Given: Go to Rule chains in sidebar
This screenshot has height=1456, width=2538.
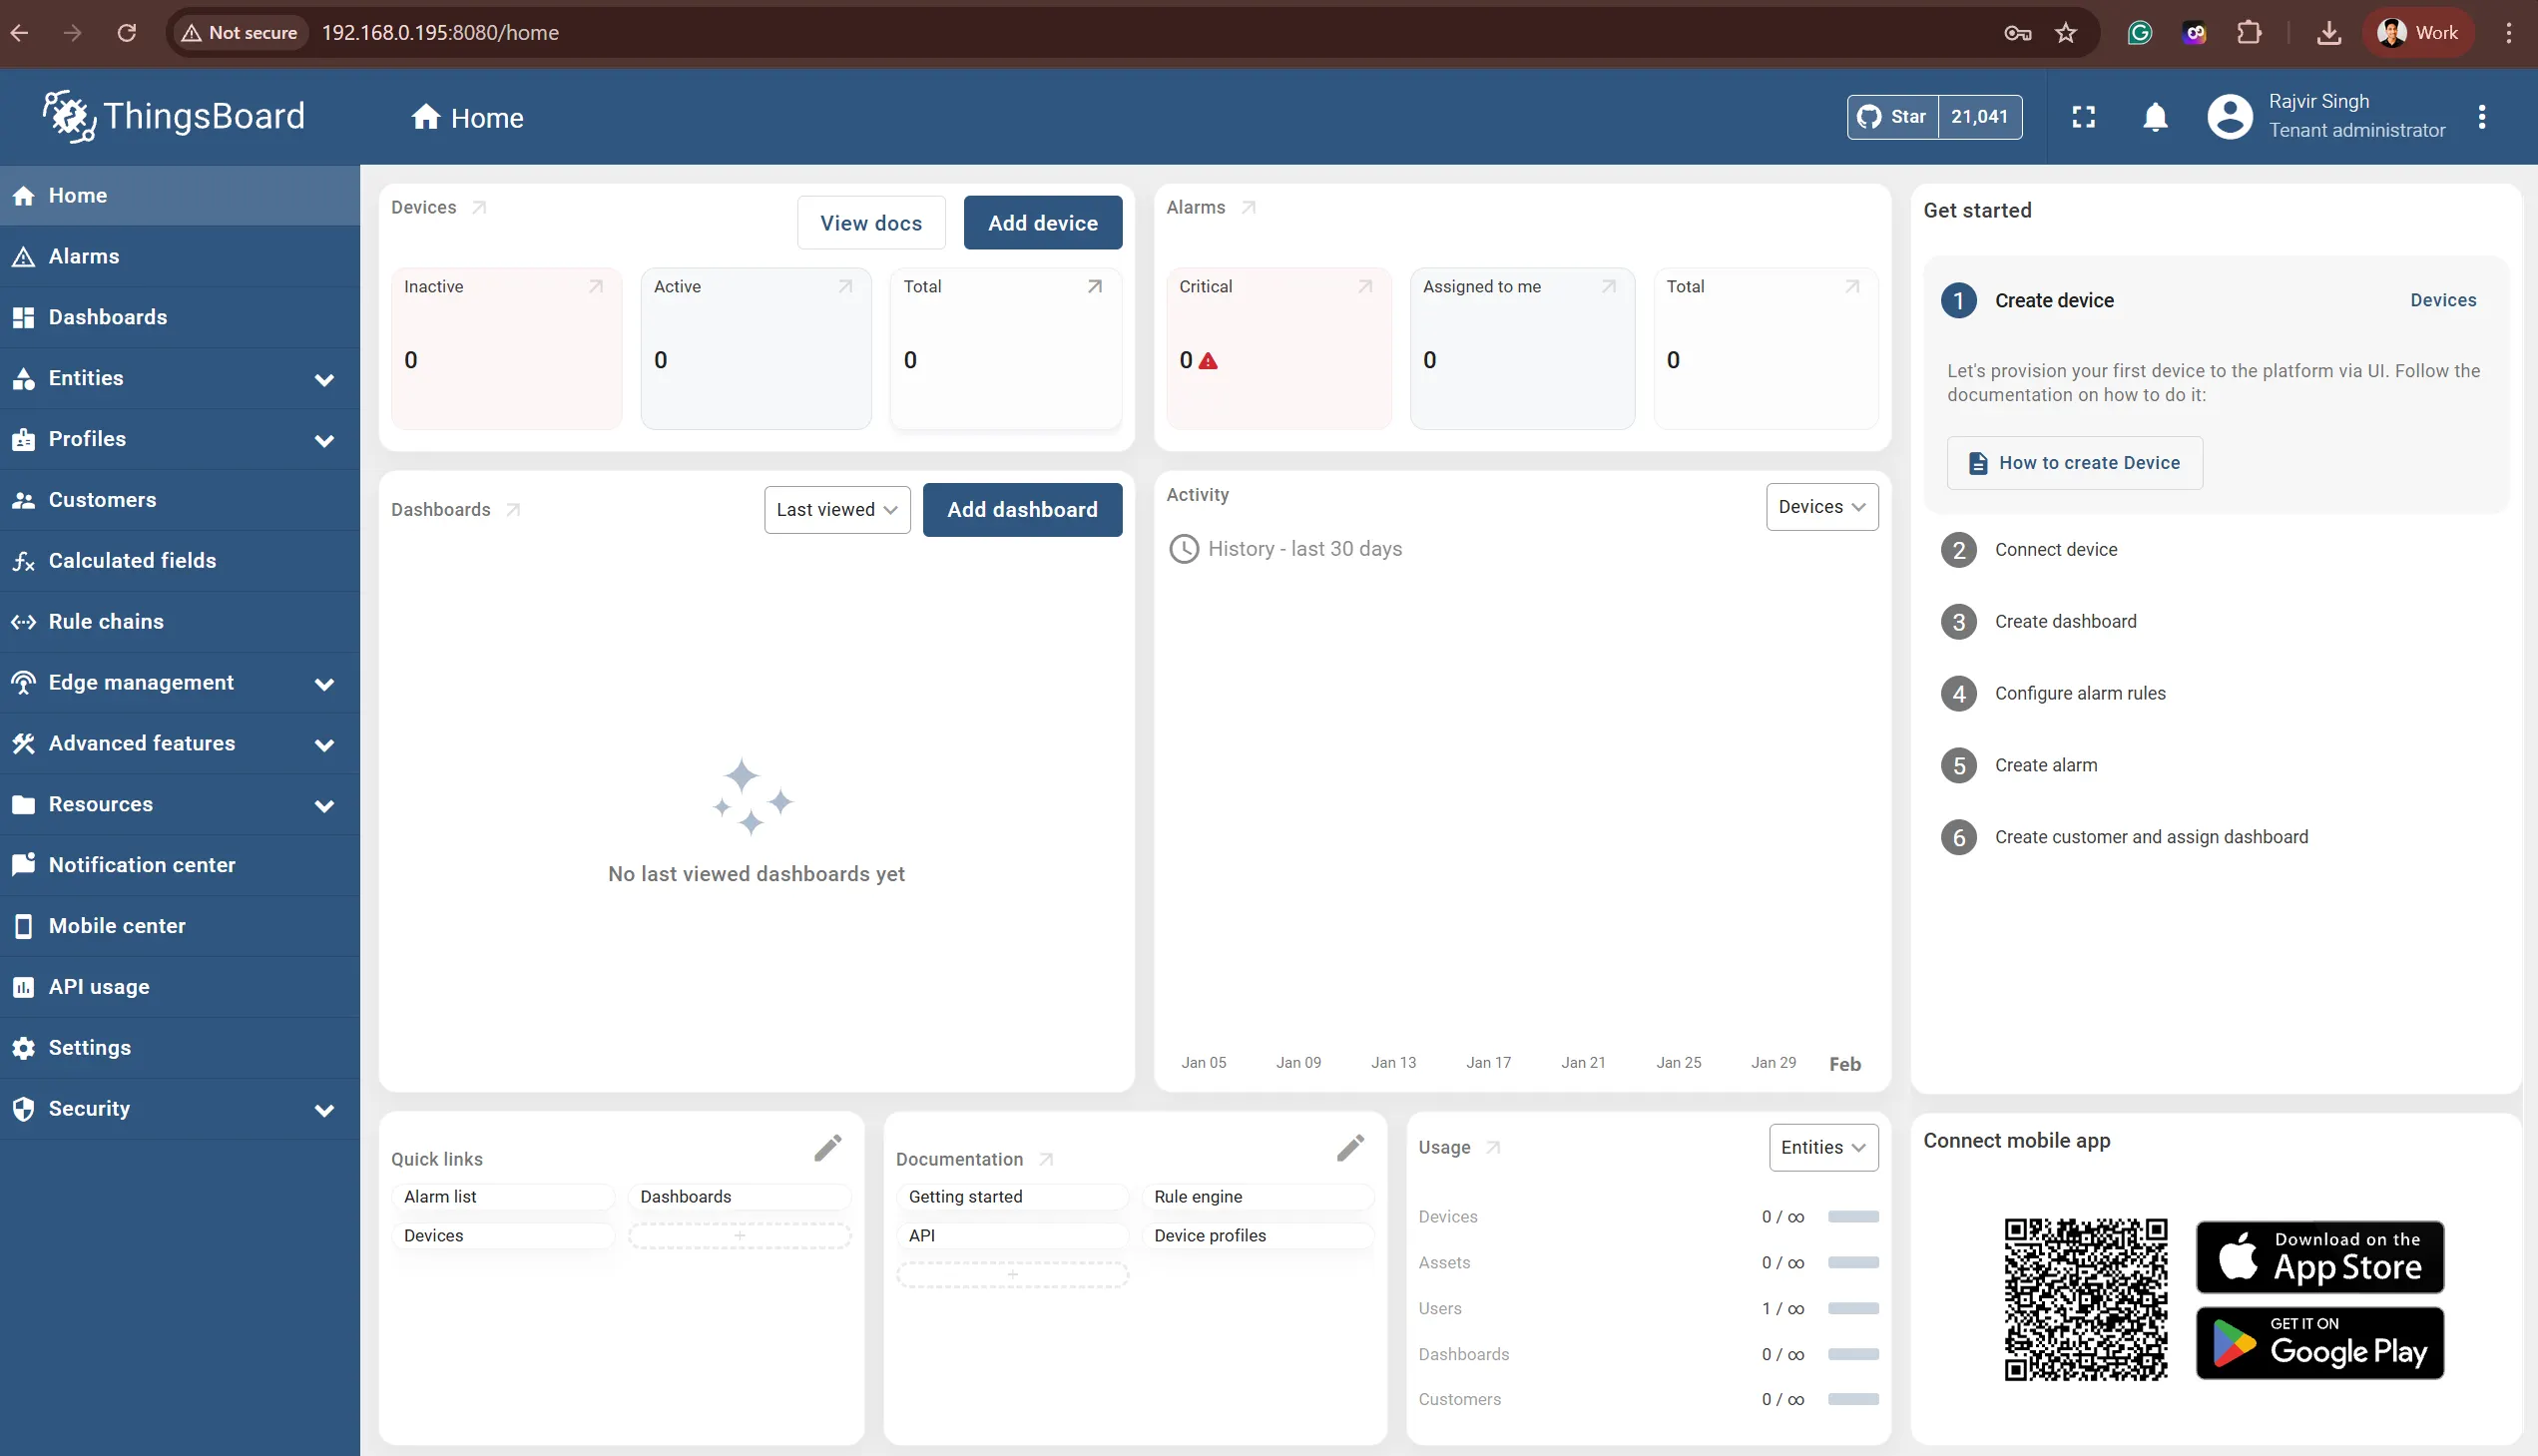Looking at the screenshot, I should pos(106,622).
